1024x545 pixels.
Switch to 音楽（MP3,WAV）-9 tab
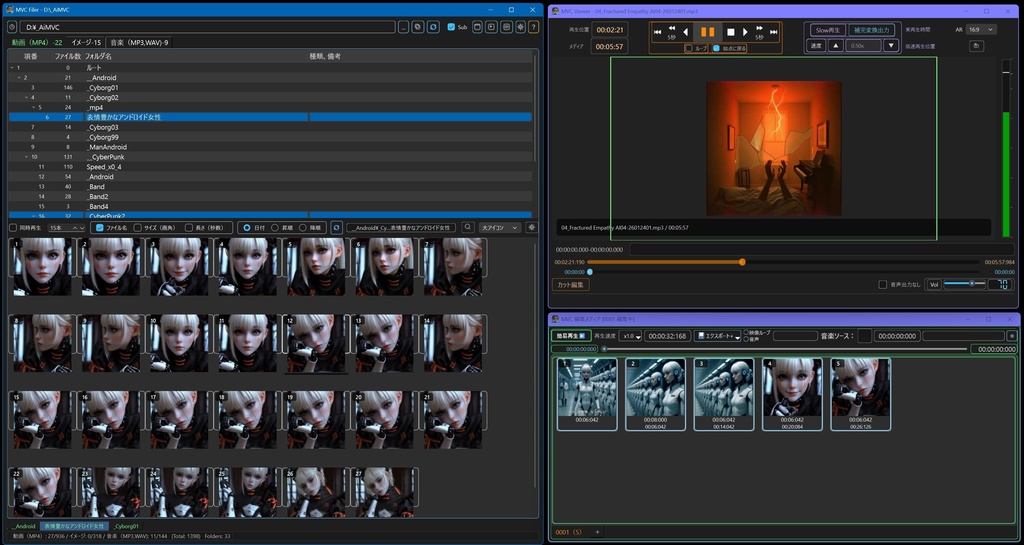(x=138, y=42)
